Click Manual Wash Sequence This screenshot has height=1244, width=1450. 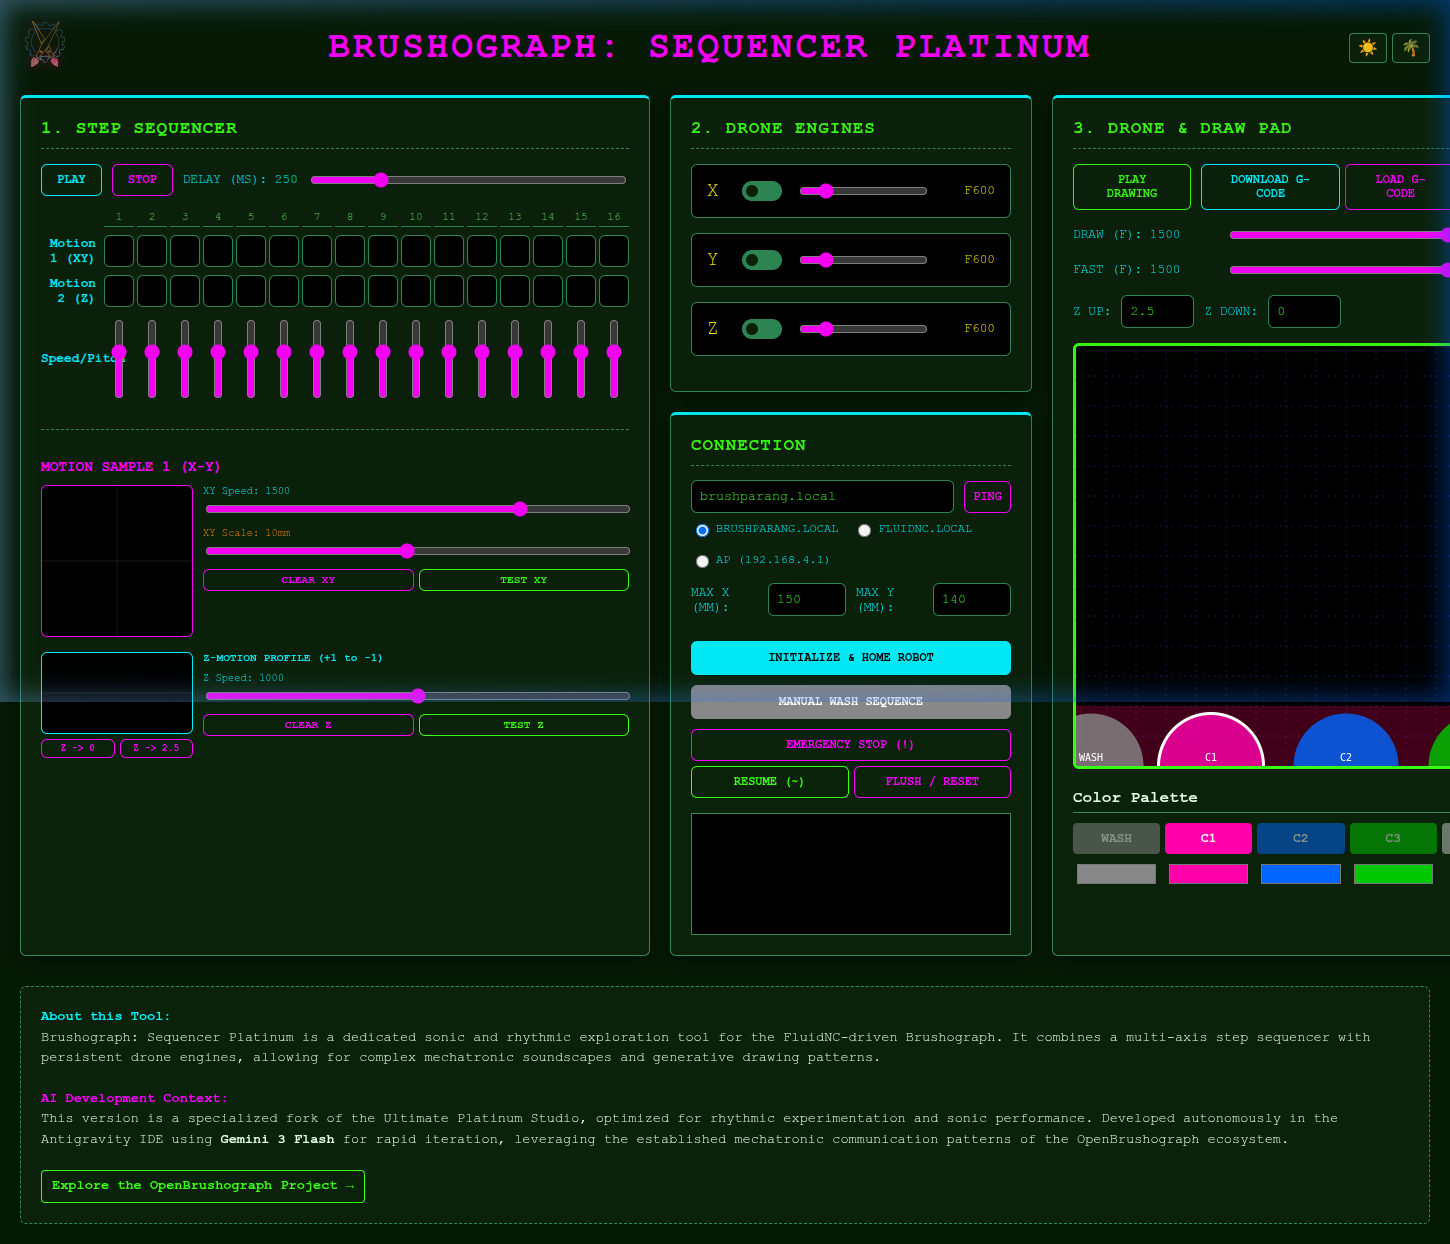(851, 702)
